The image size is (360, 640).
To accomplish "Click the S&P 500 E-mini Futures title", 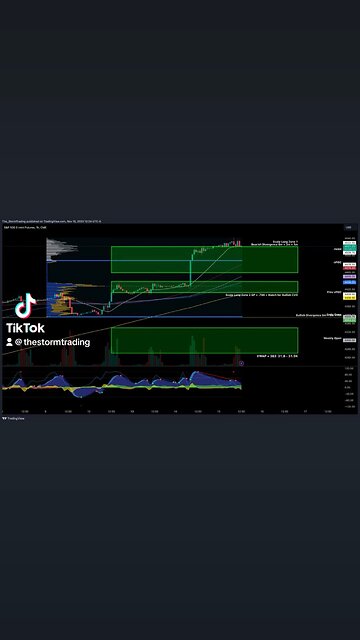I will 25,227.
